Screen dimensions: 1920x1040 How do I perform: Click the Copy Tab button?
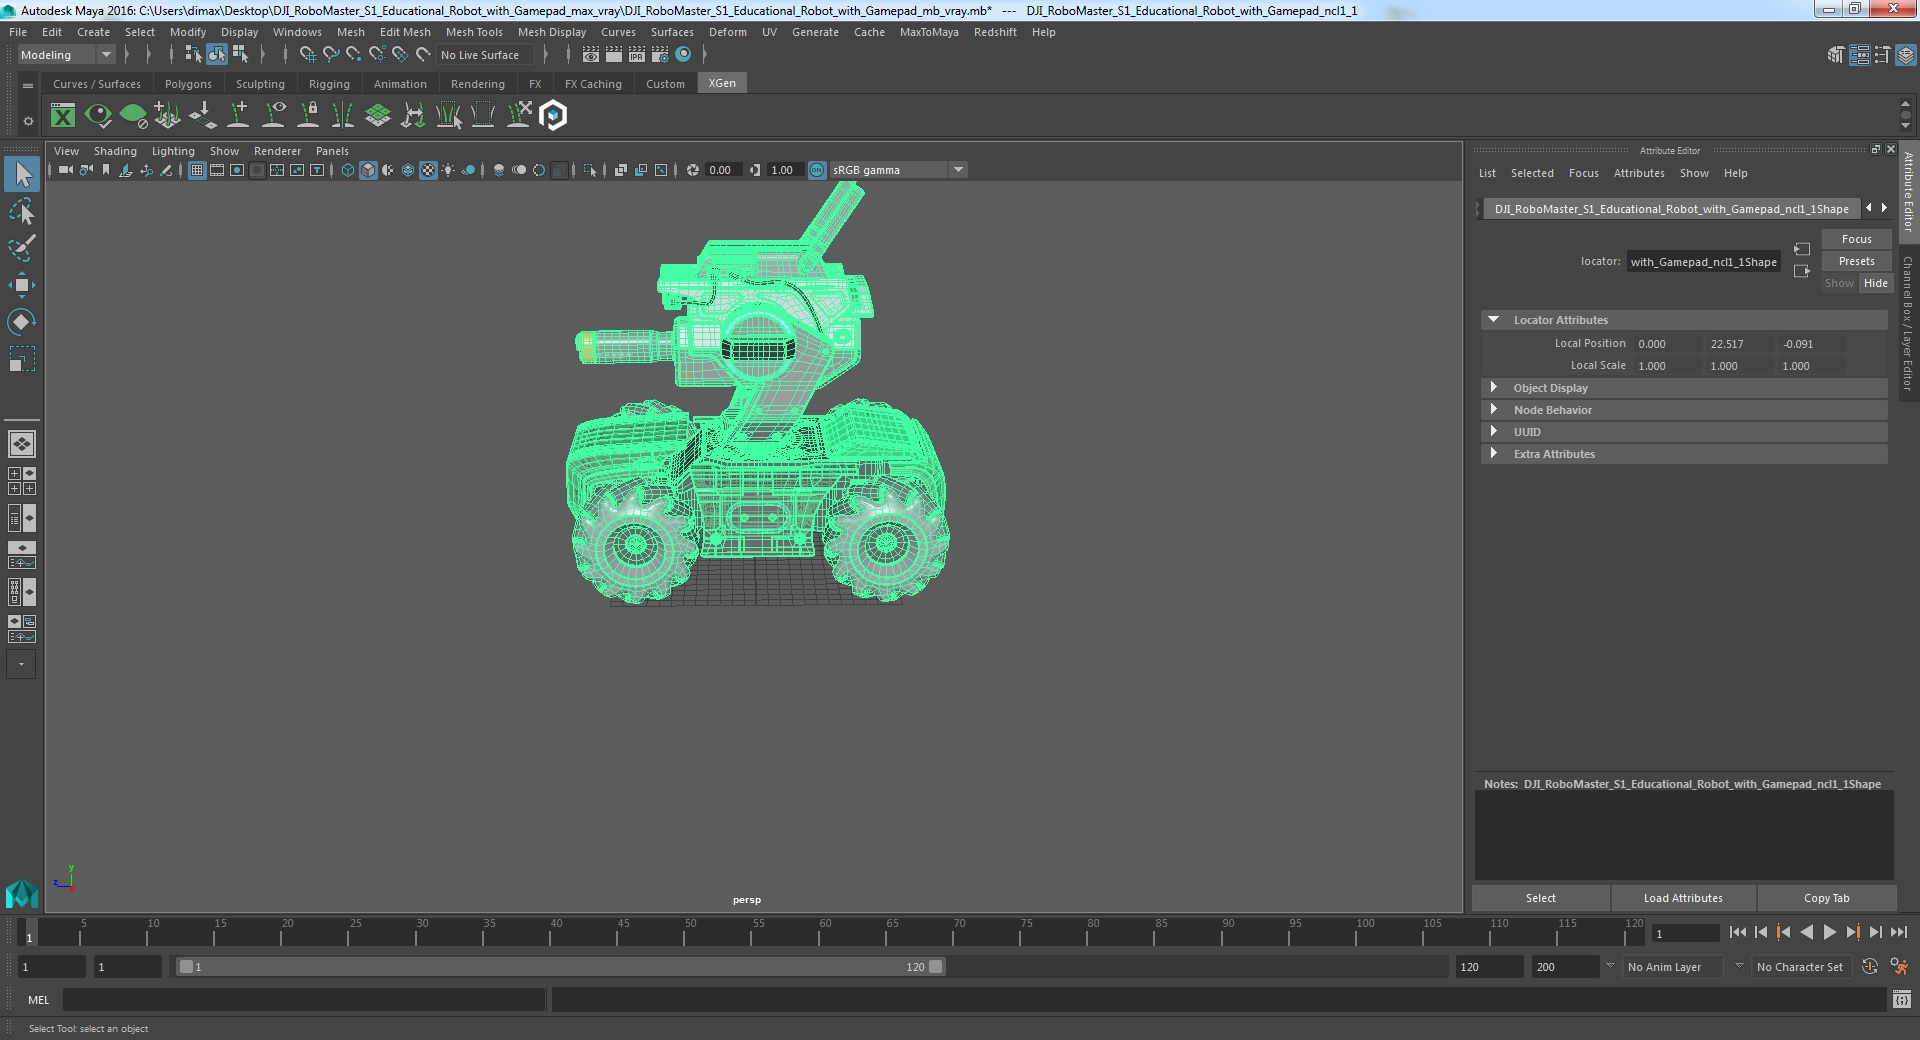1826,898
